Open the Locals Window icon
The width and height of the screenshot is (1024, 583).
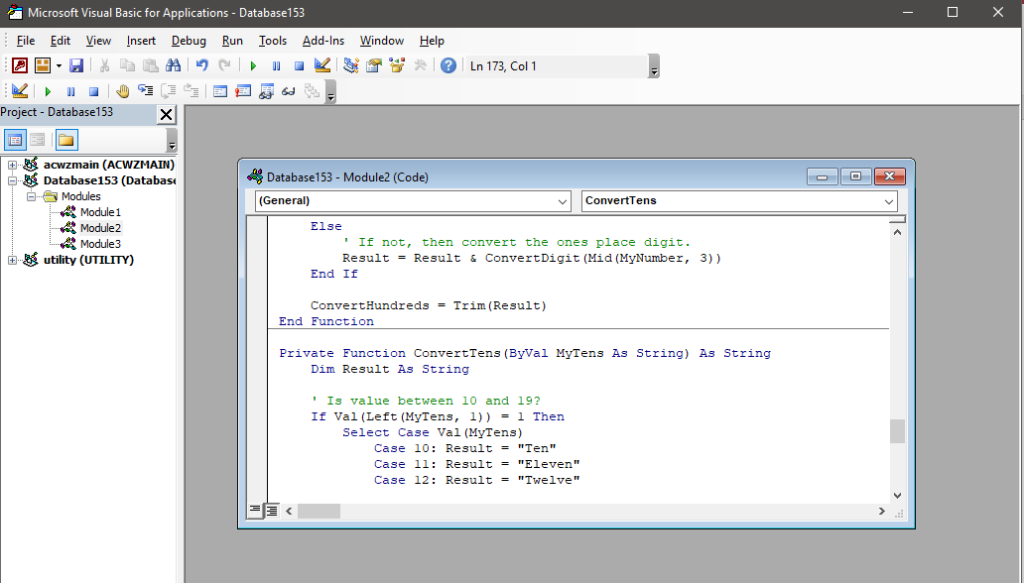pos(220,91)
